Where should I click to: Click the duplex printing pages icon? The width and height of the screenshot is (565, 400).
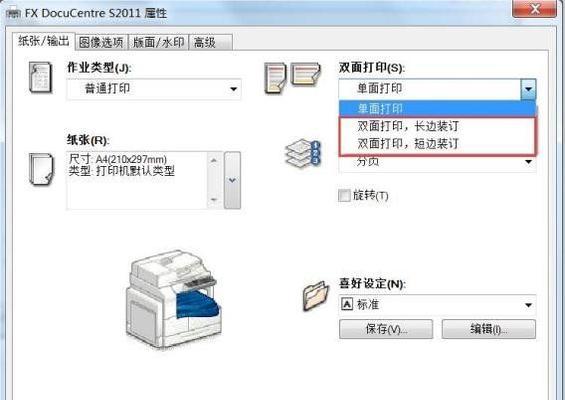(x=292, y=77)
